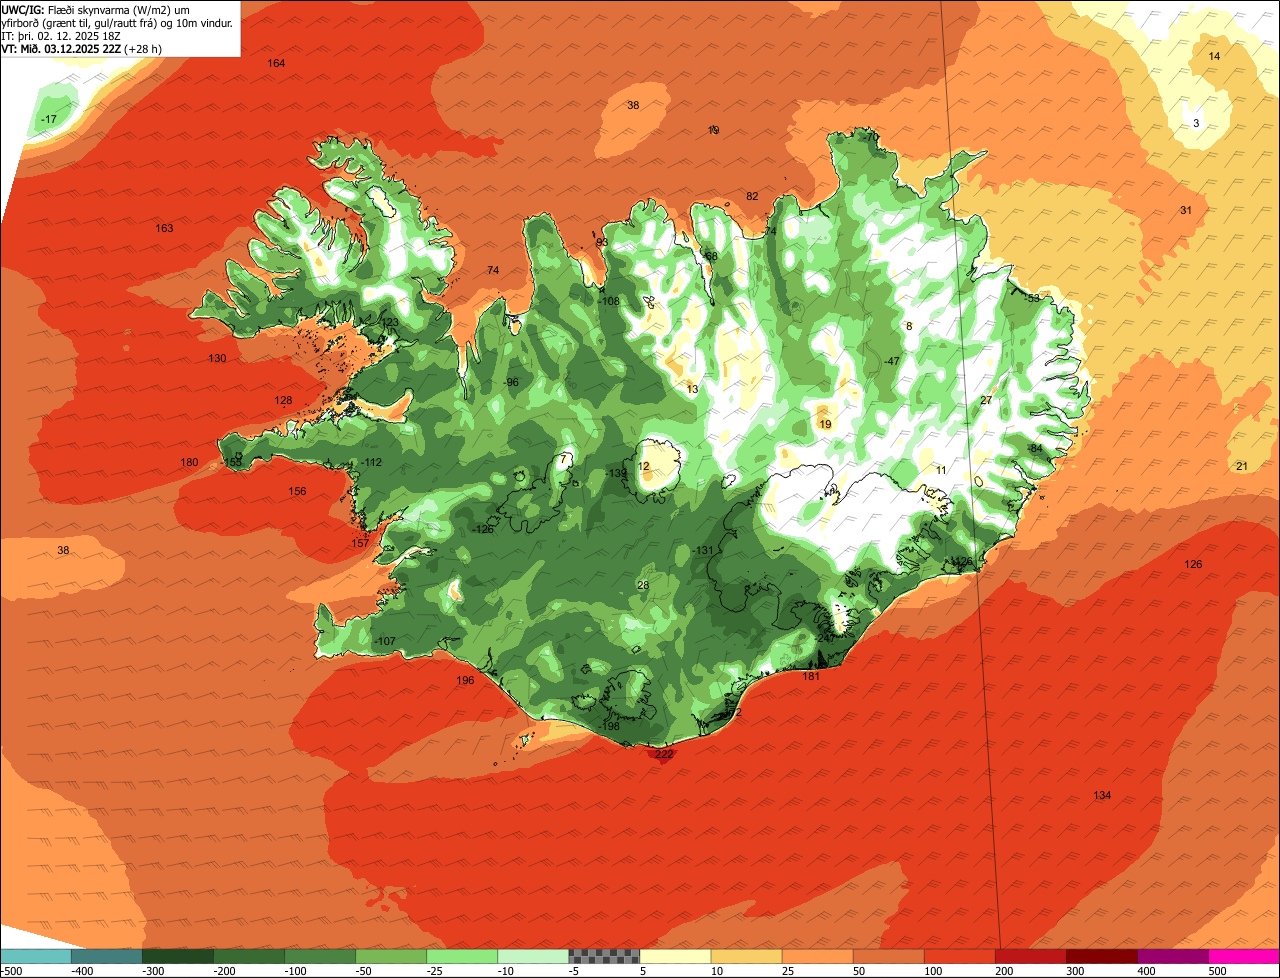The height and width of the screenshot is (978, 1280).
Task: Click the map value '12' on the Hofsjökull glacier
Action: [x=644, y=467]
